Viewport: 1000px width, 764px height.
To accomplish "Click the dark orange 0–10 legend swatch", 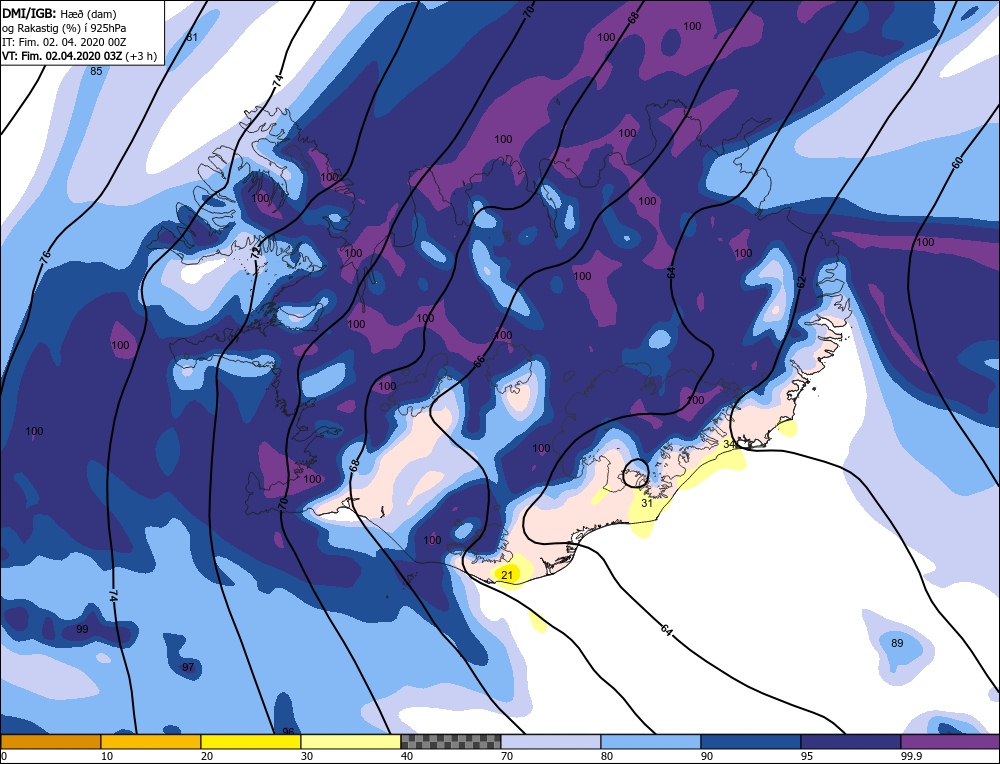I will pyautogui.click(x=50, y=741).
